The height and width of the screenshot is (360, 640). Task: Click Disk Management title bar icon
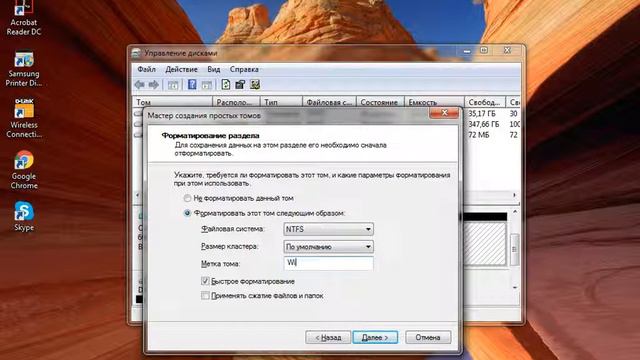tap(136, 53)
